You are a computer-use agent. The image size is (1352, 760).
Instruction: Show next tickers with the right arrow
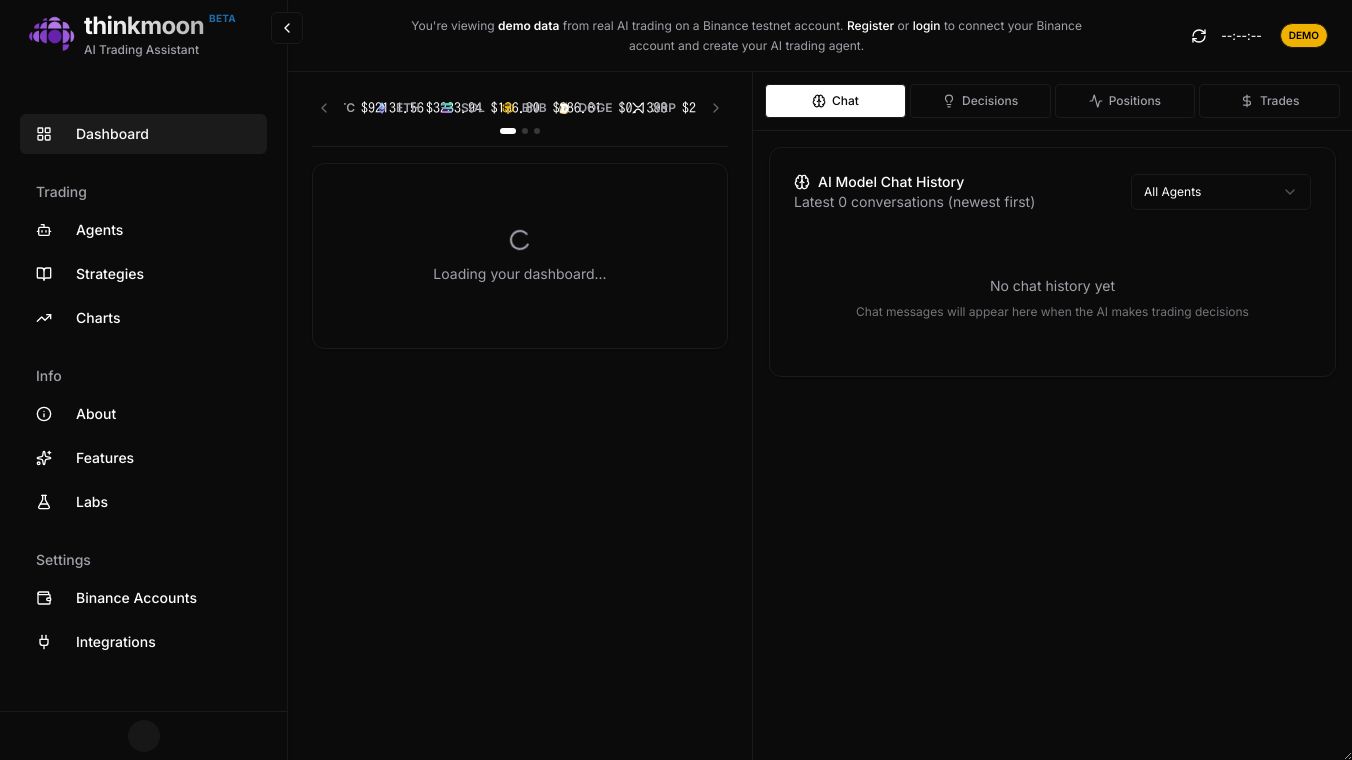pos(716,108)
